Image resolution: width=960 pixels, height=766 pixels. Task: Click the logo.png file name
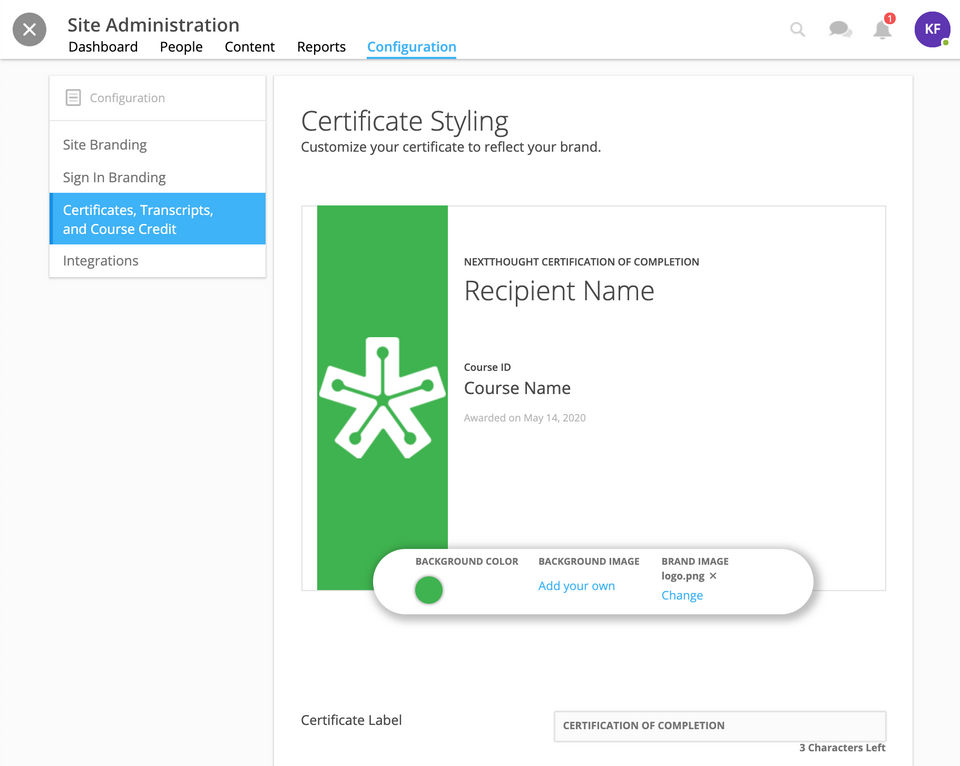point(683,576)
